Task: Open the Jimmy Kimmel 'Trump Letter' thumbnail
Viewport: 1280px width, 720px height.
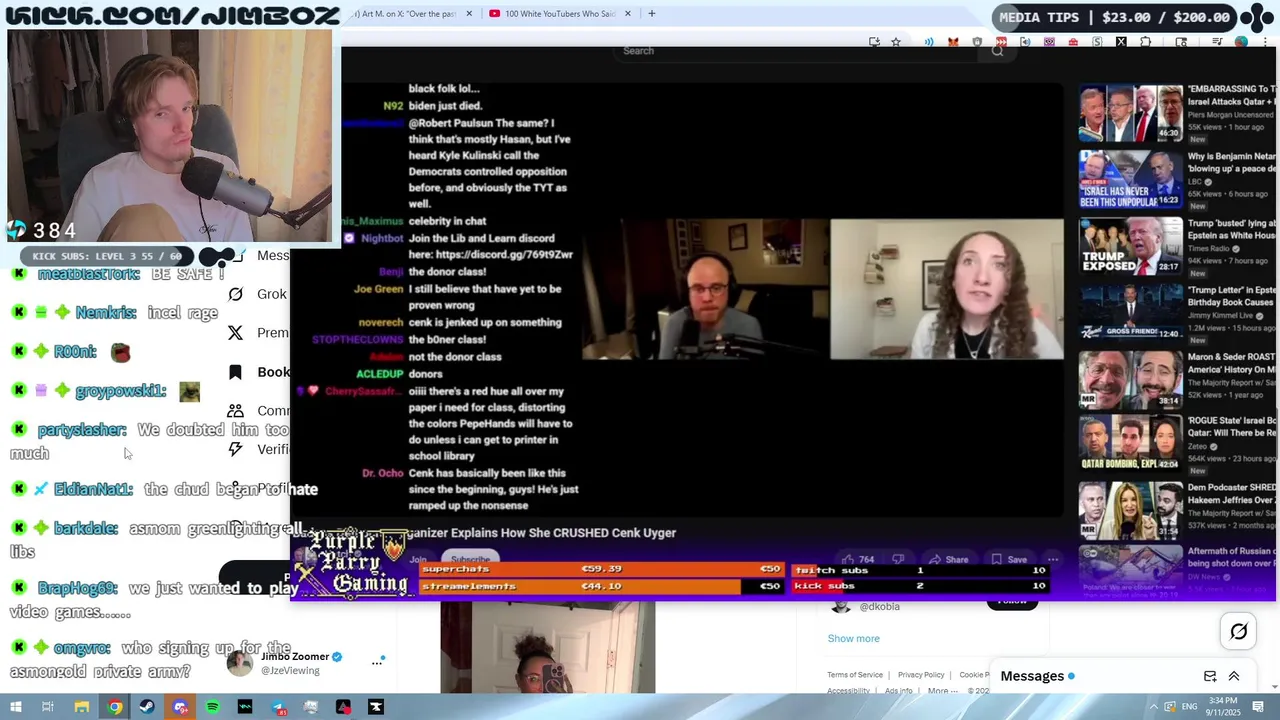Action: (x=1130, y=312)
